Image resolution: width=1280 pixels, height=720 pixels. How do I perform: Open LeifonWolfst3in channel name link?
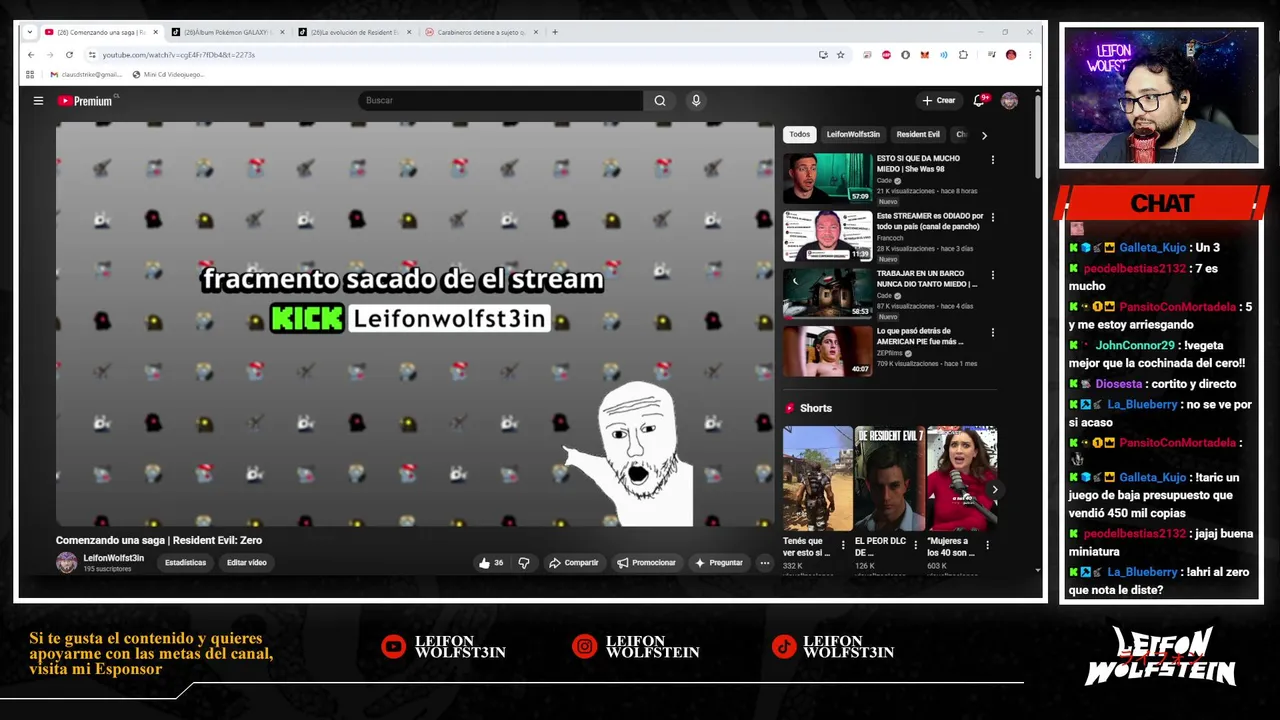coord(113,558)
